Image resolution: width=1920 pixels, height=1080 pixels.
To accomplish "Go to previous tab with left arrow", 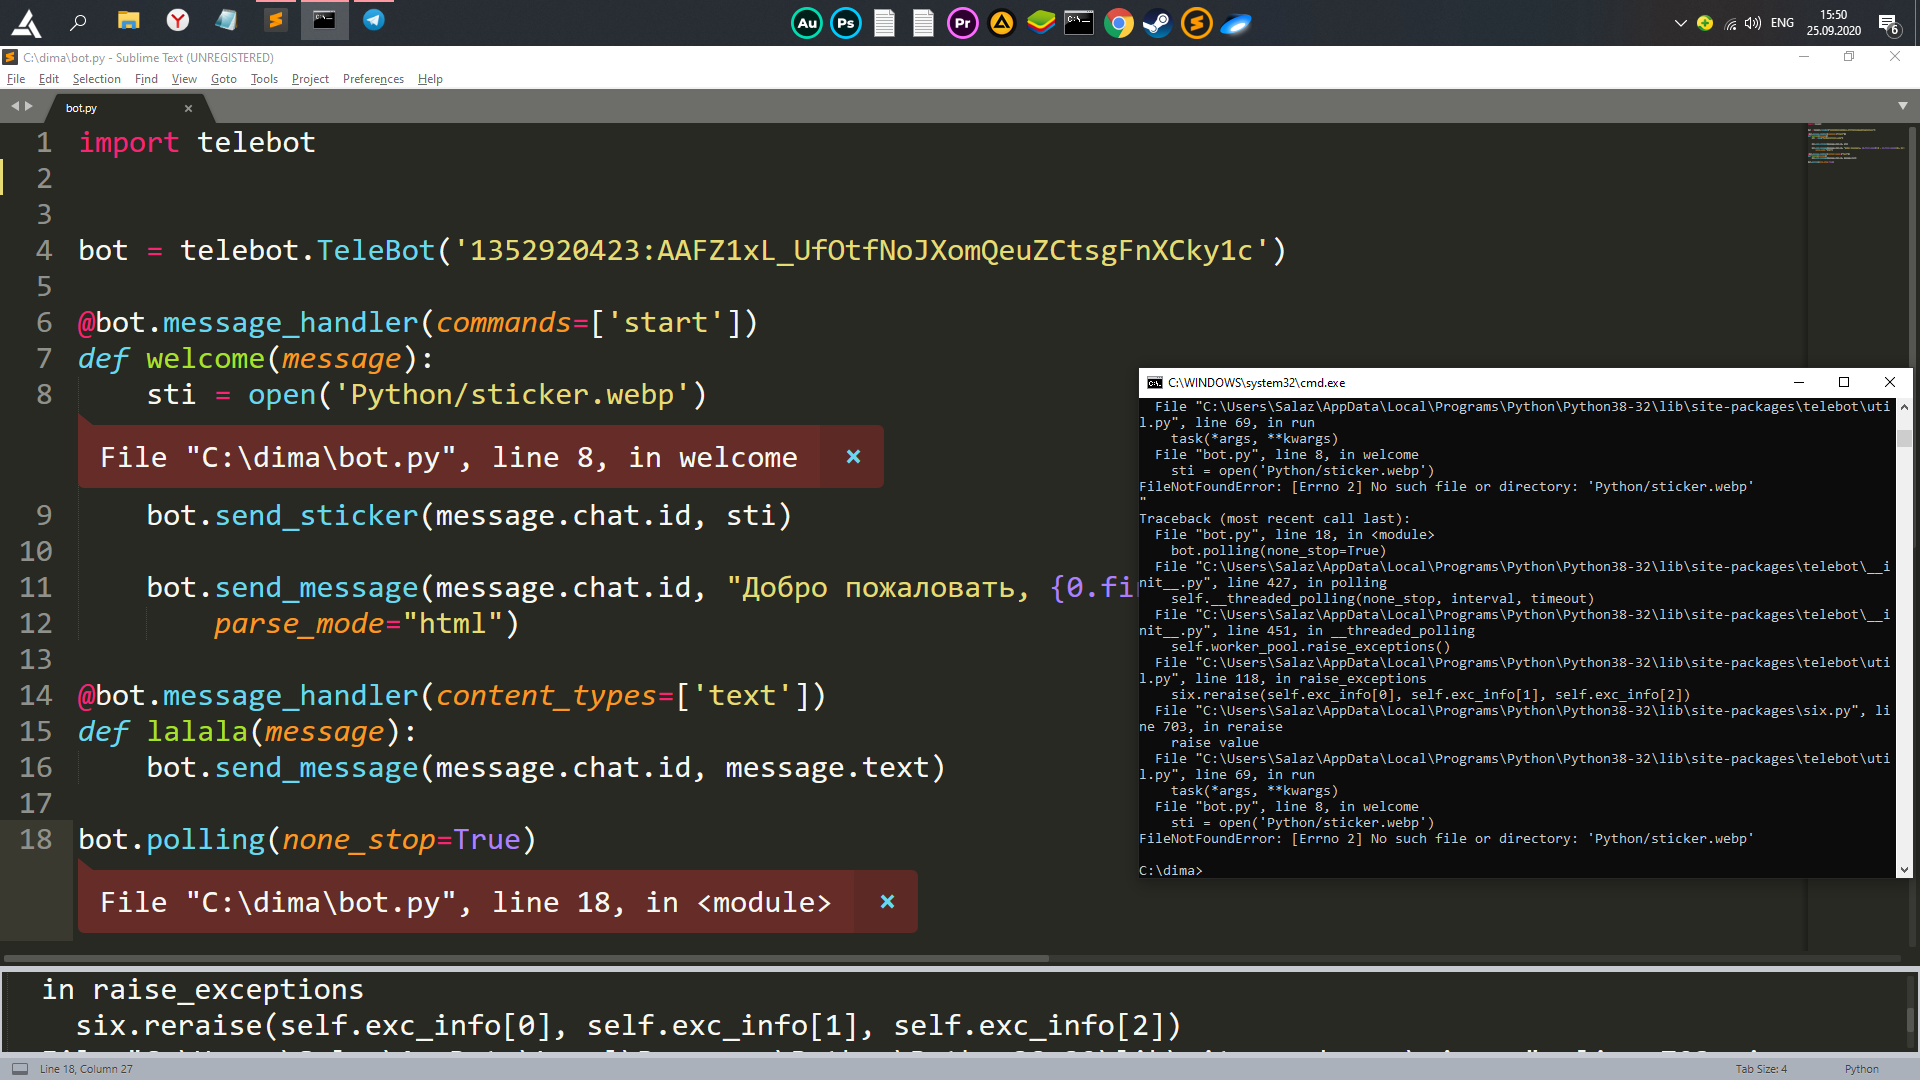I will click(x=15, y=106).
